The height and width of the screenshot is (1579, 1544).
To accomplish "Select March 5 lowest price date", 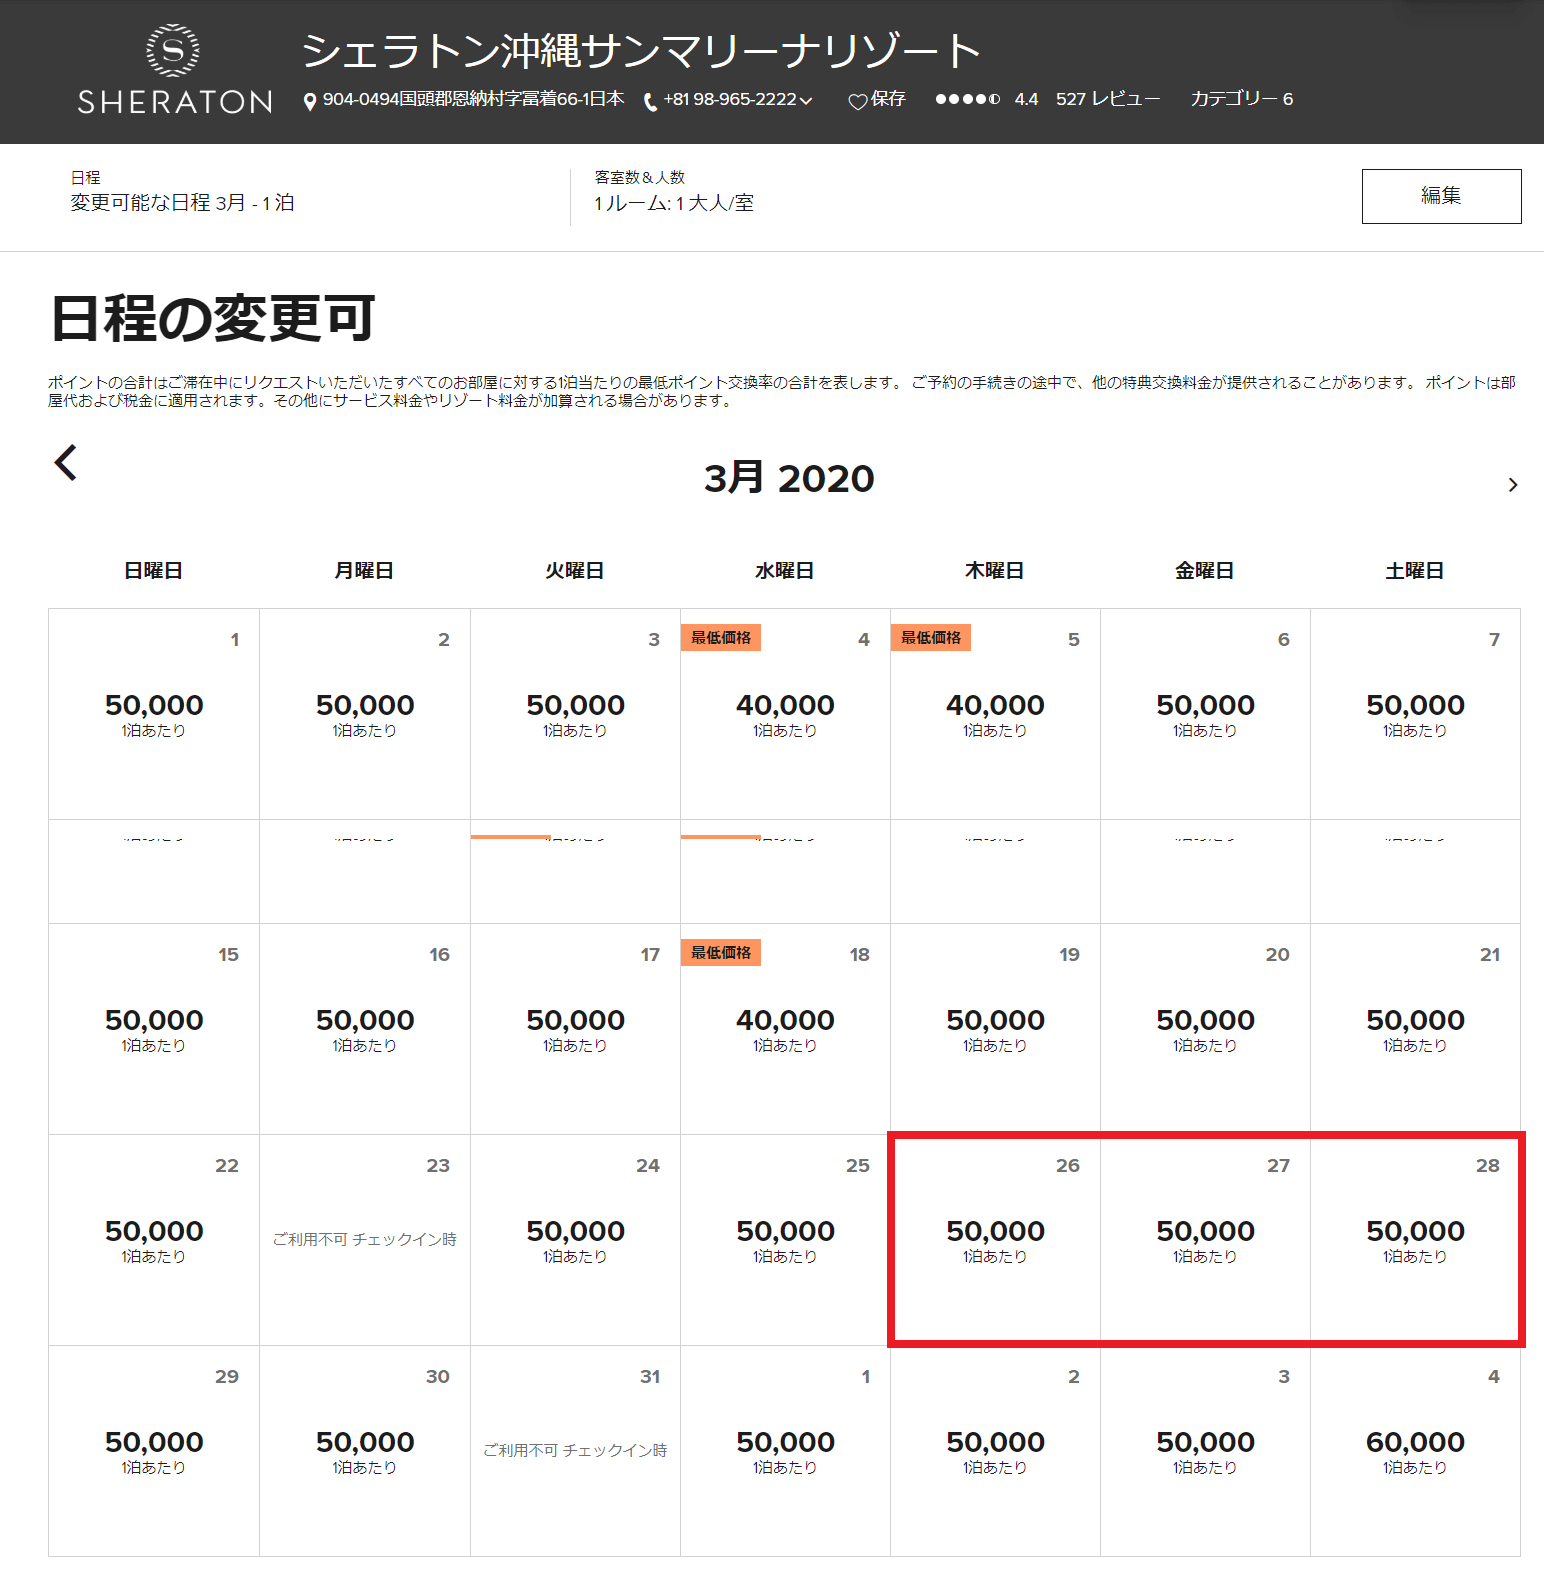I will point(995,714).
